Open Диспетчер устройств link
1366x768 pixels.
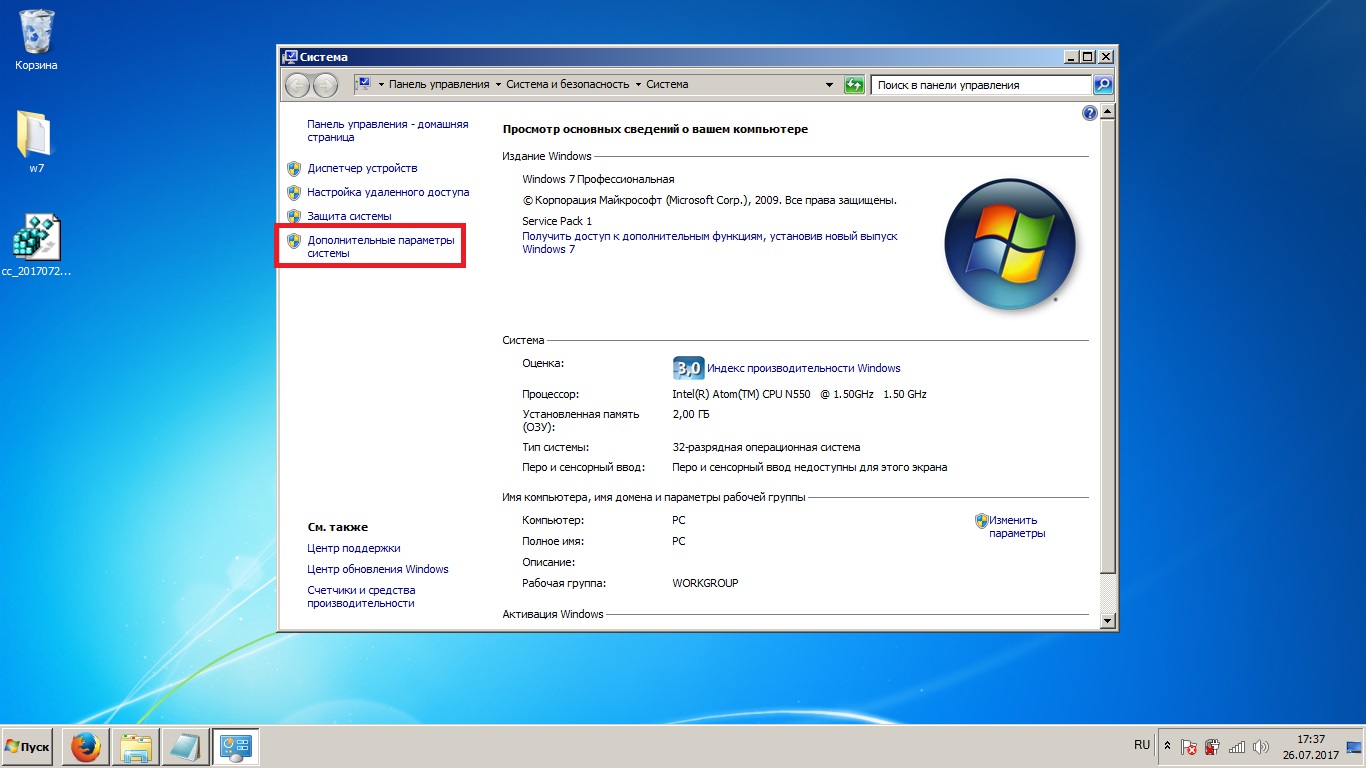pos(362,168)
